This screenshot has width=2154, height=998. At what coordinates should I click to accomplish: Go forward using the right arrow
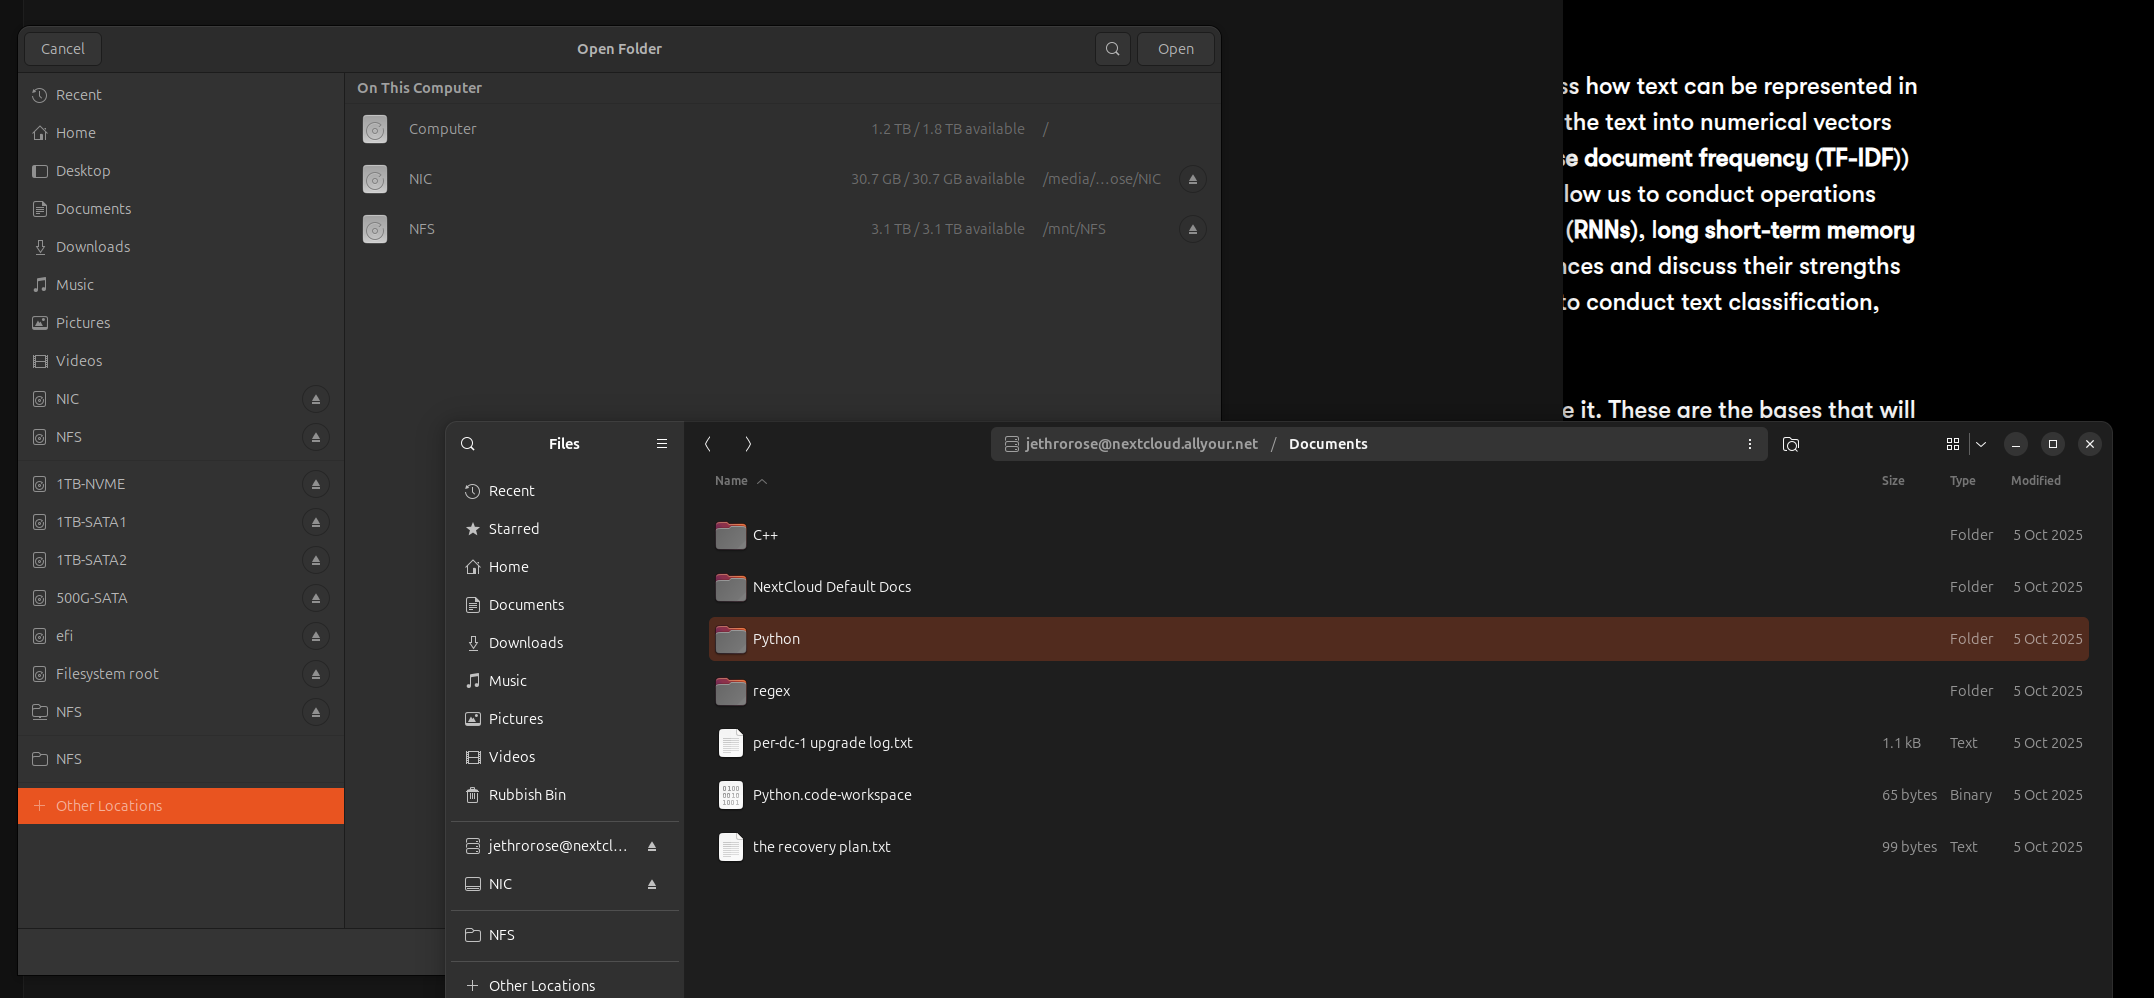[x=748, y=444]
